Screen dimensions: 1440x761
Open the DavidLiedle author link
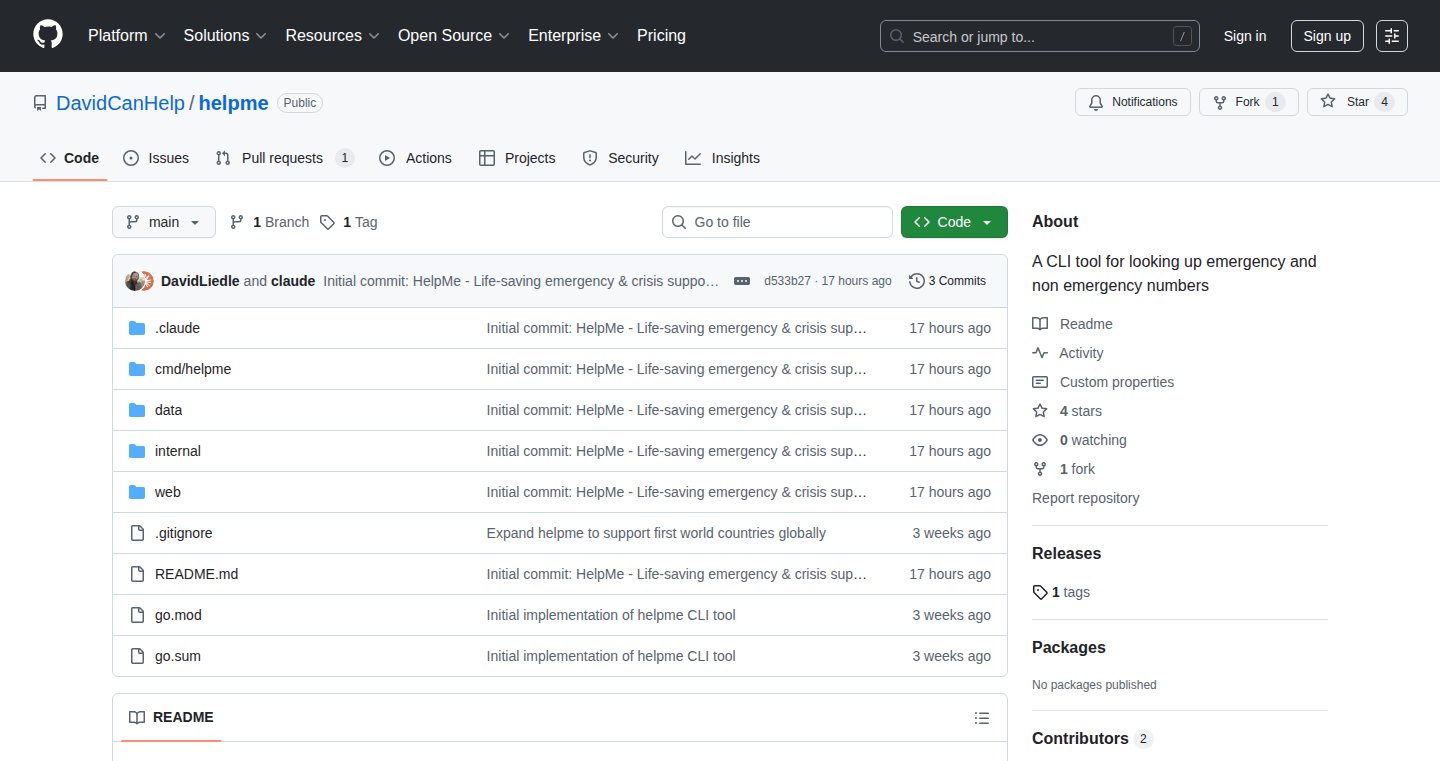pos(200,281)
